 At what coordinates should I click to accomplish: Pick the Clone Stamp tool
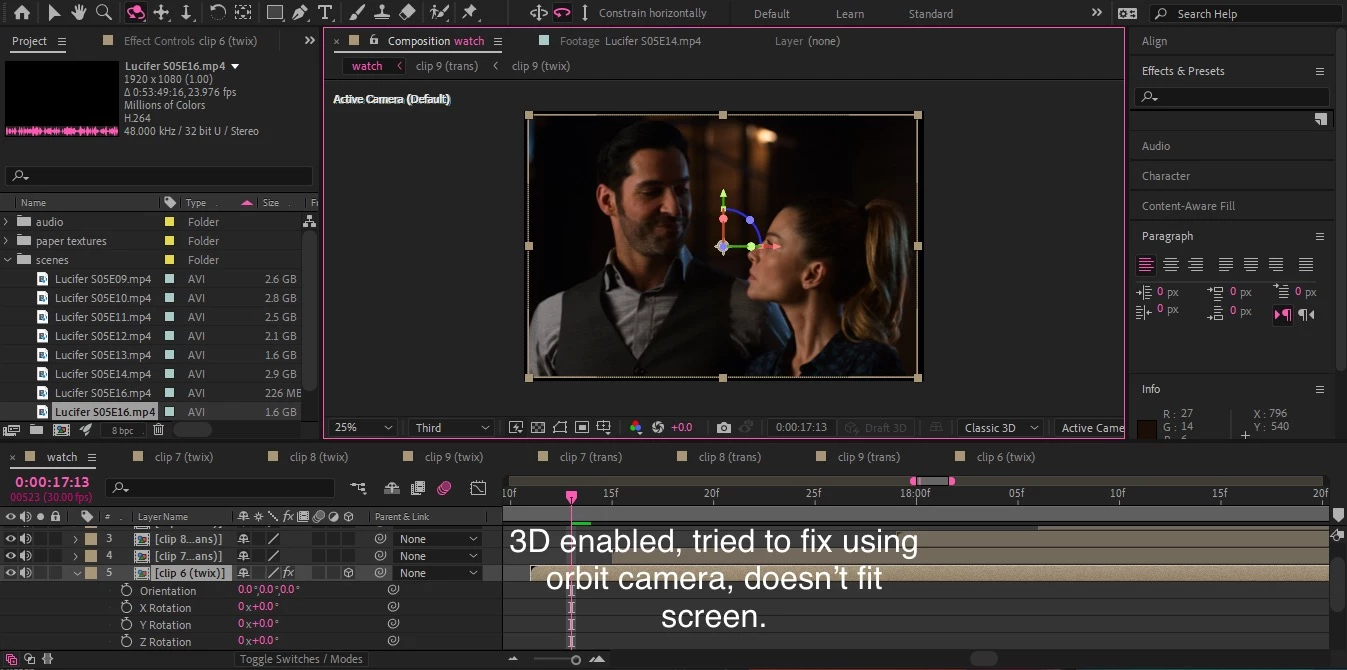click(x=382, y=13)
